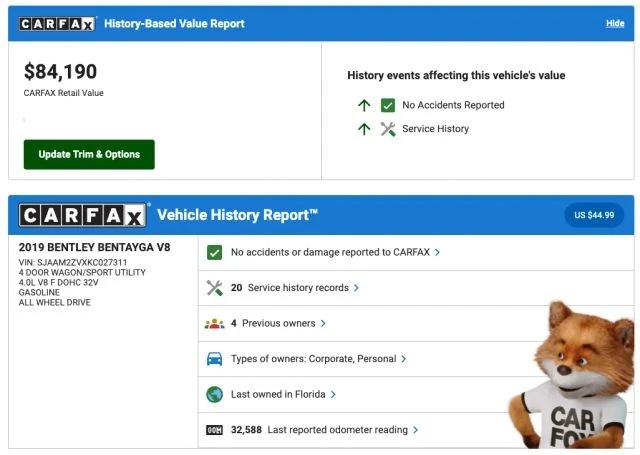Image resolution: width=640 pixels, height=455 pixels.
Task: Click wrench icon beside 20 Service history records
Action: point(214,288)
